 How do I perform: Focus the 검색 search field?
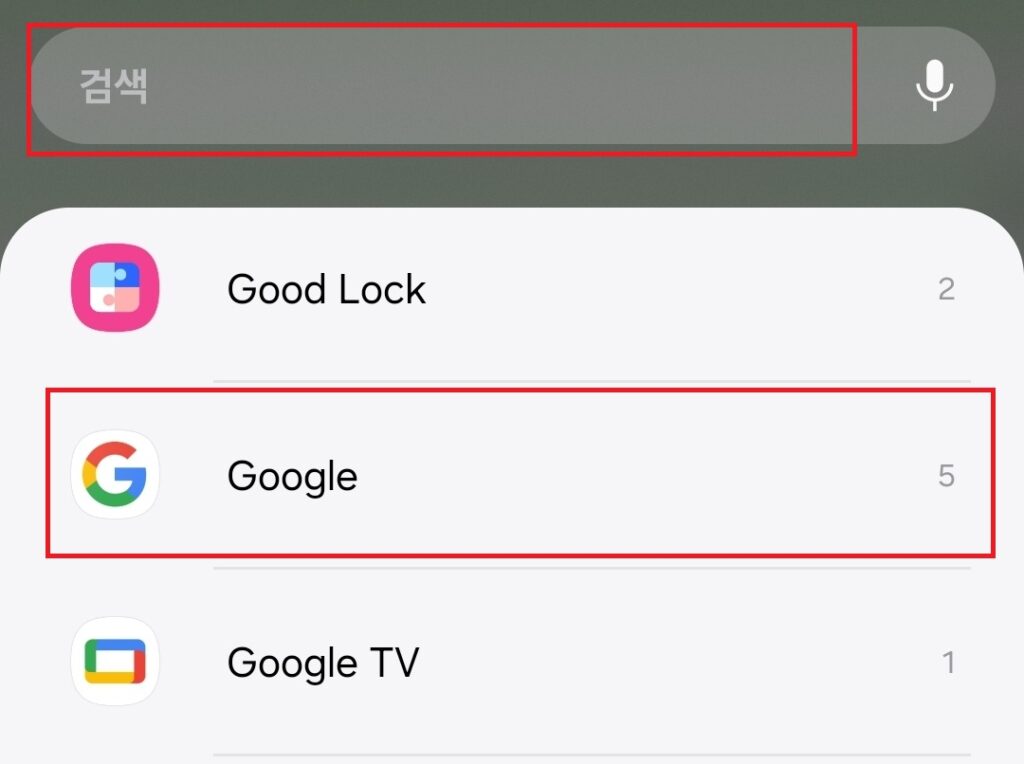pyautogui.click(x=513, y=86)
